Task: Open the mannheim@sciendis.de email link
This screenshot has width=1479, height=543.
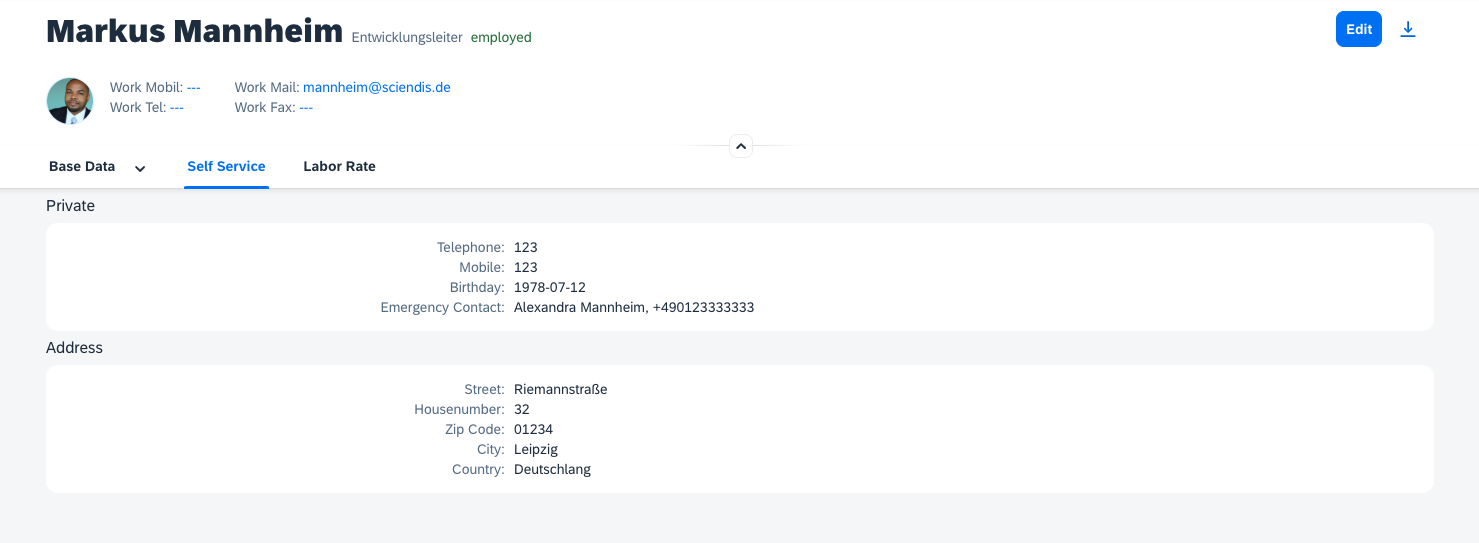Action: tap(377, 87)
